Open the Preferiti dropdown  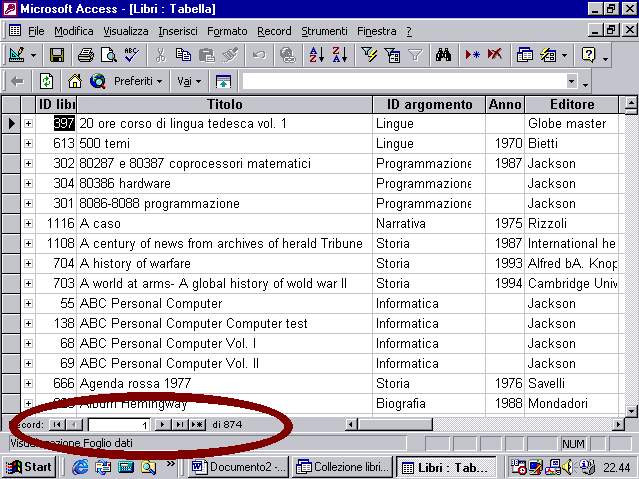point(138,81)
